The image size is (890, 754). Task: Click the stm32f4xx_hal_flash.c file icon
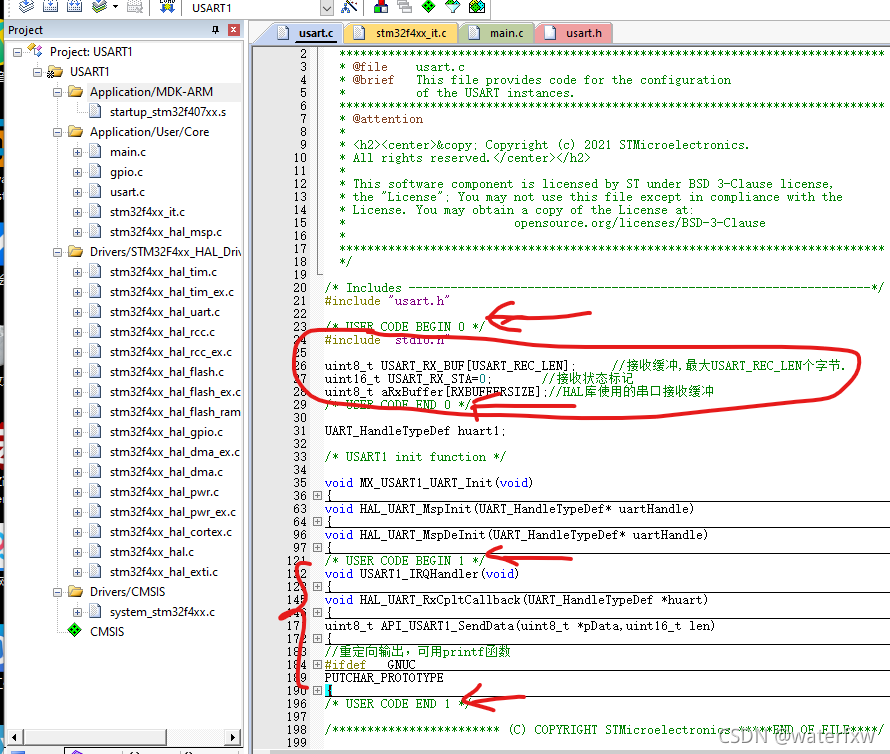tap(95, 372)
